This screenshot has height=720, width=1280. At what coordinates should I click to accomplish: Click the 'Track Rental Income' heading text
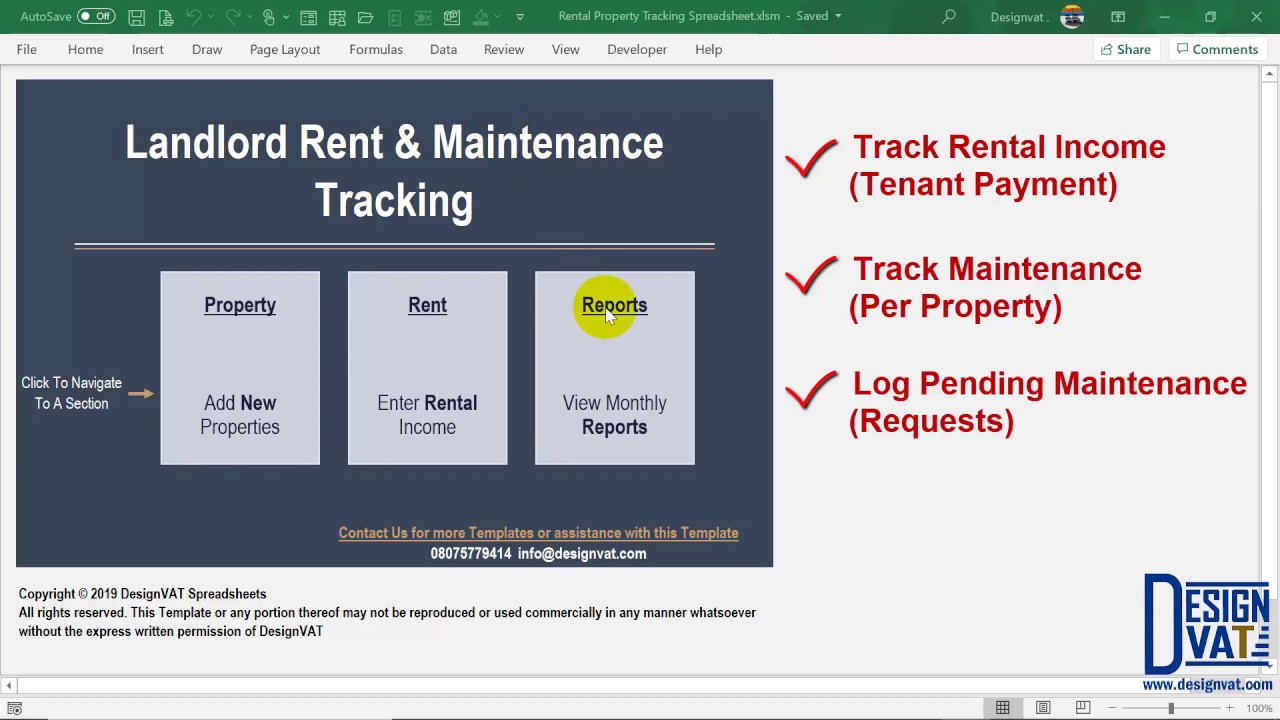tap(1009, 147)
